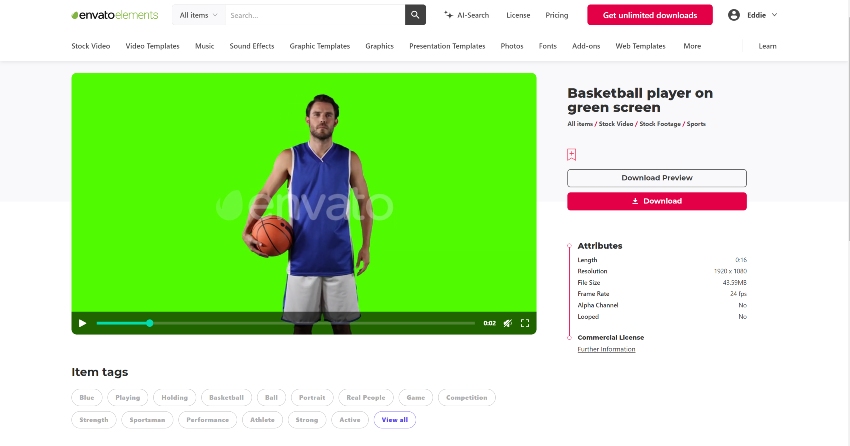Open AI-Search with sparkle icon
Image resolution: width=850 pixels, height=446 pixels.
click(x=466, y=15)
